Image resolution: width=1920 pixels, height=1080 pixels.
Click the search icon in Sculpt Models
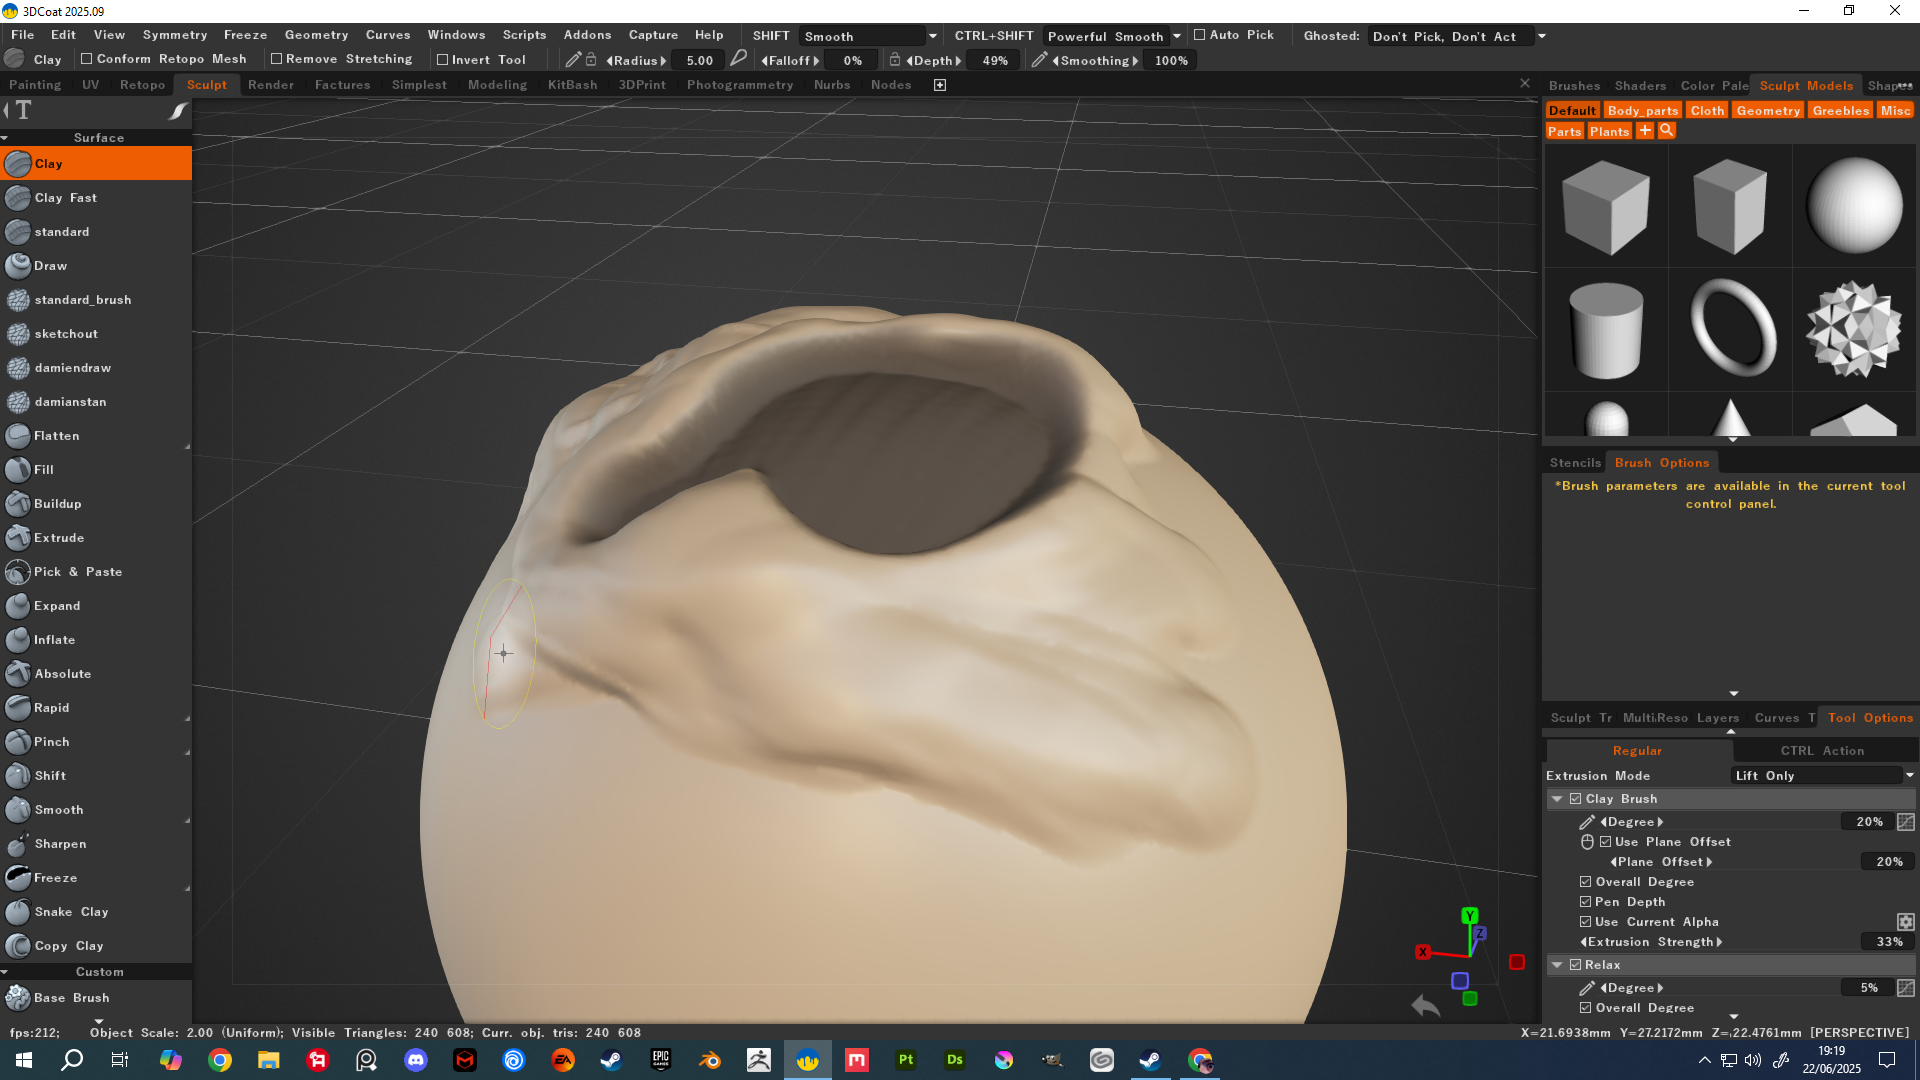click(x=1666, y=131)
